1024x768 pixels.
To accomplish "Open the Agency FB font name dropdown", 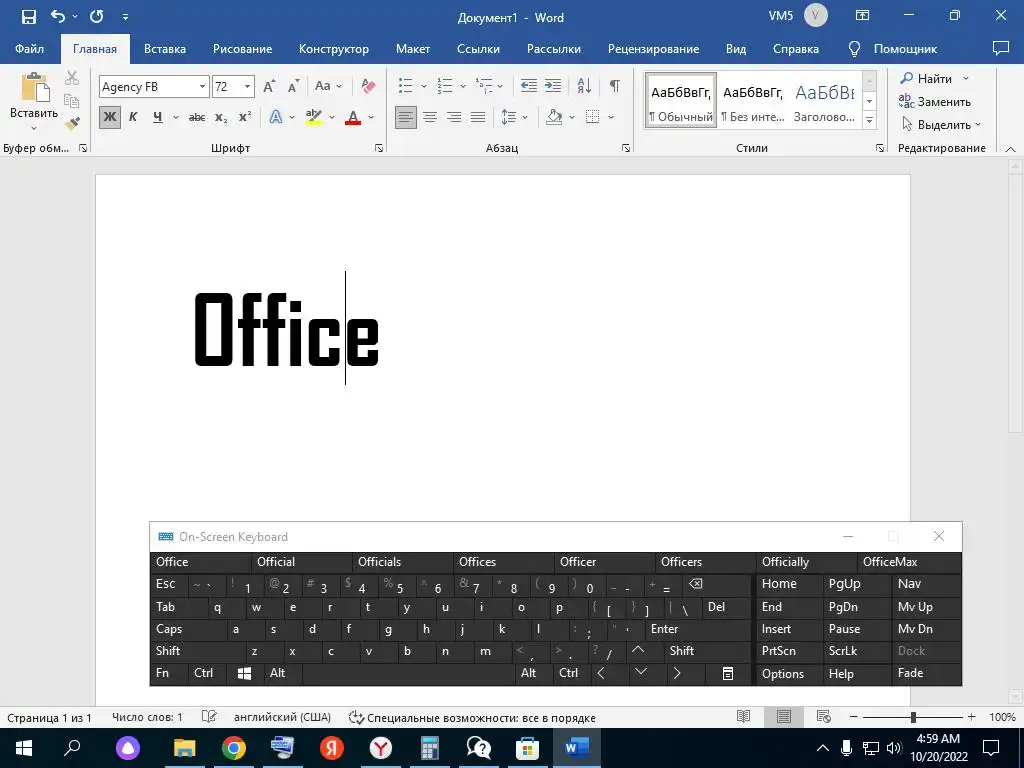I will 202,86.
